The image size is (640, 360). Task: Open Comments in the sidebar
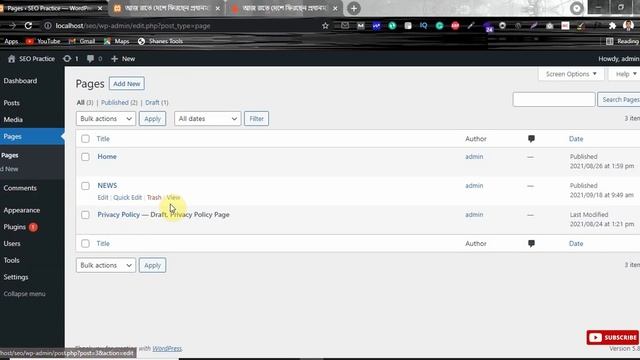coord(20,188)
